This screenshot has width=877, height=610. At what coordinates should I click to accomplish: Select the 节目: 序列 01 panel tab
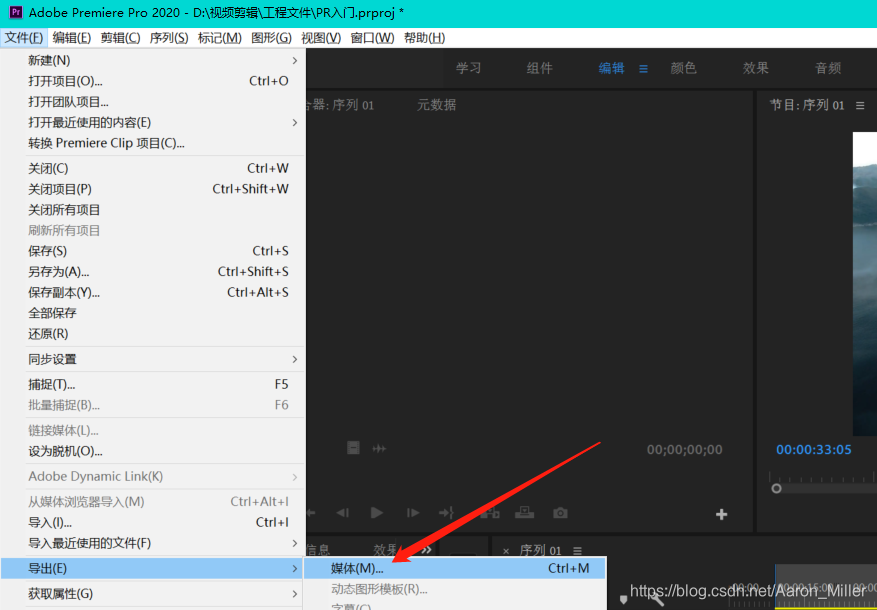coord(807,105)
